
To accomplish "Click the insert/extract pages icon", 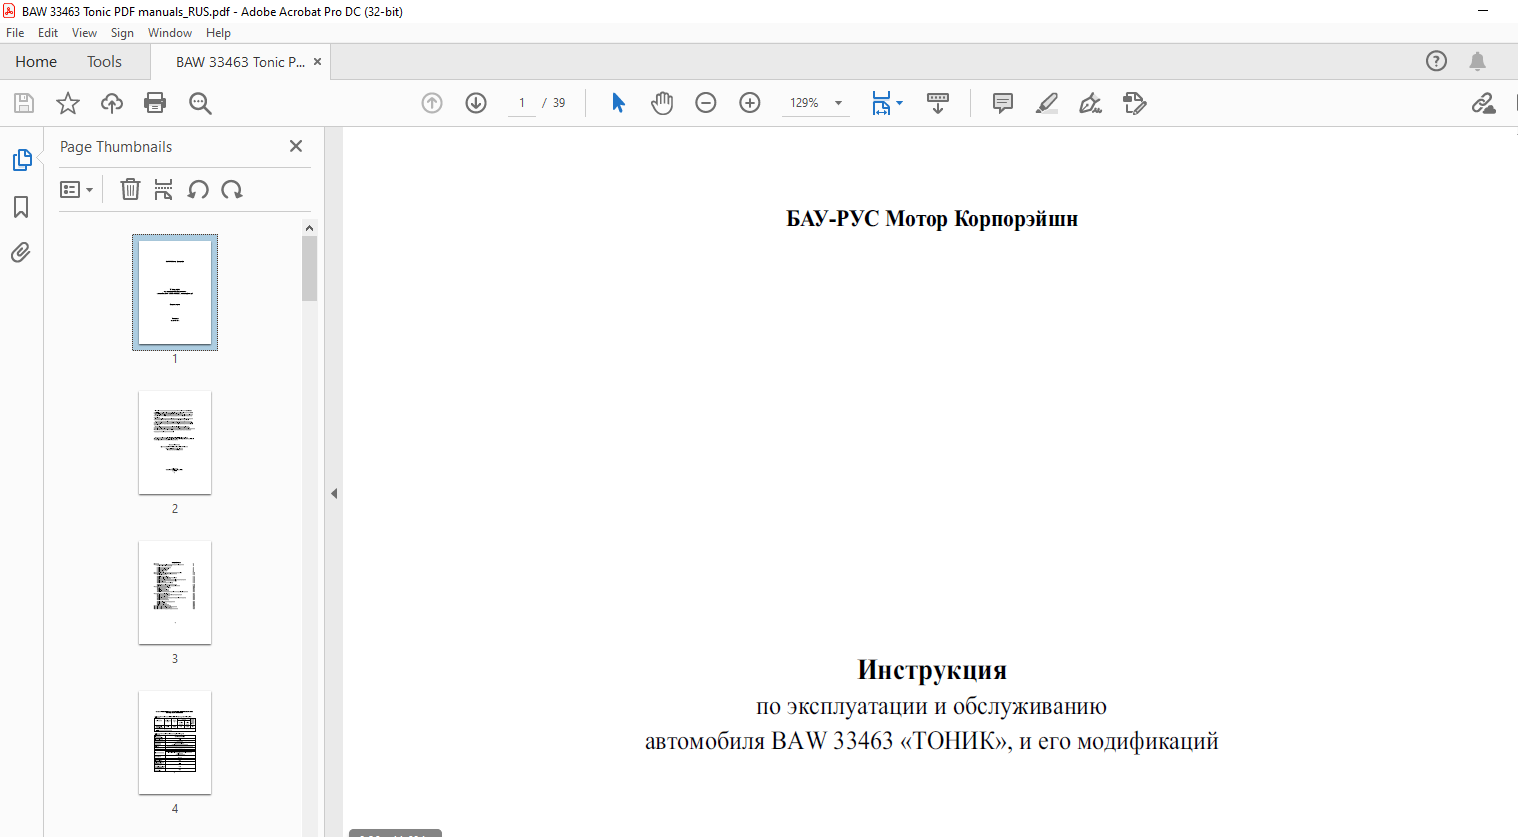I will click(164, 189).
